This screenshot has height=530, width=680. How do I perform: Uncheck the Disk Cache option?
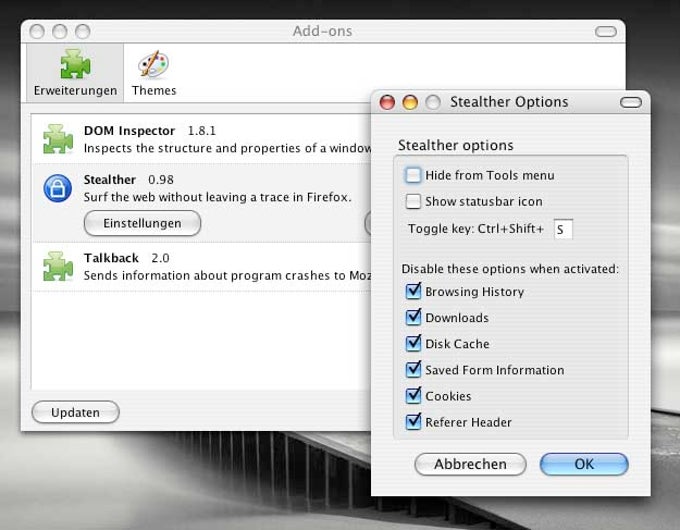click(413, 344)
